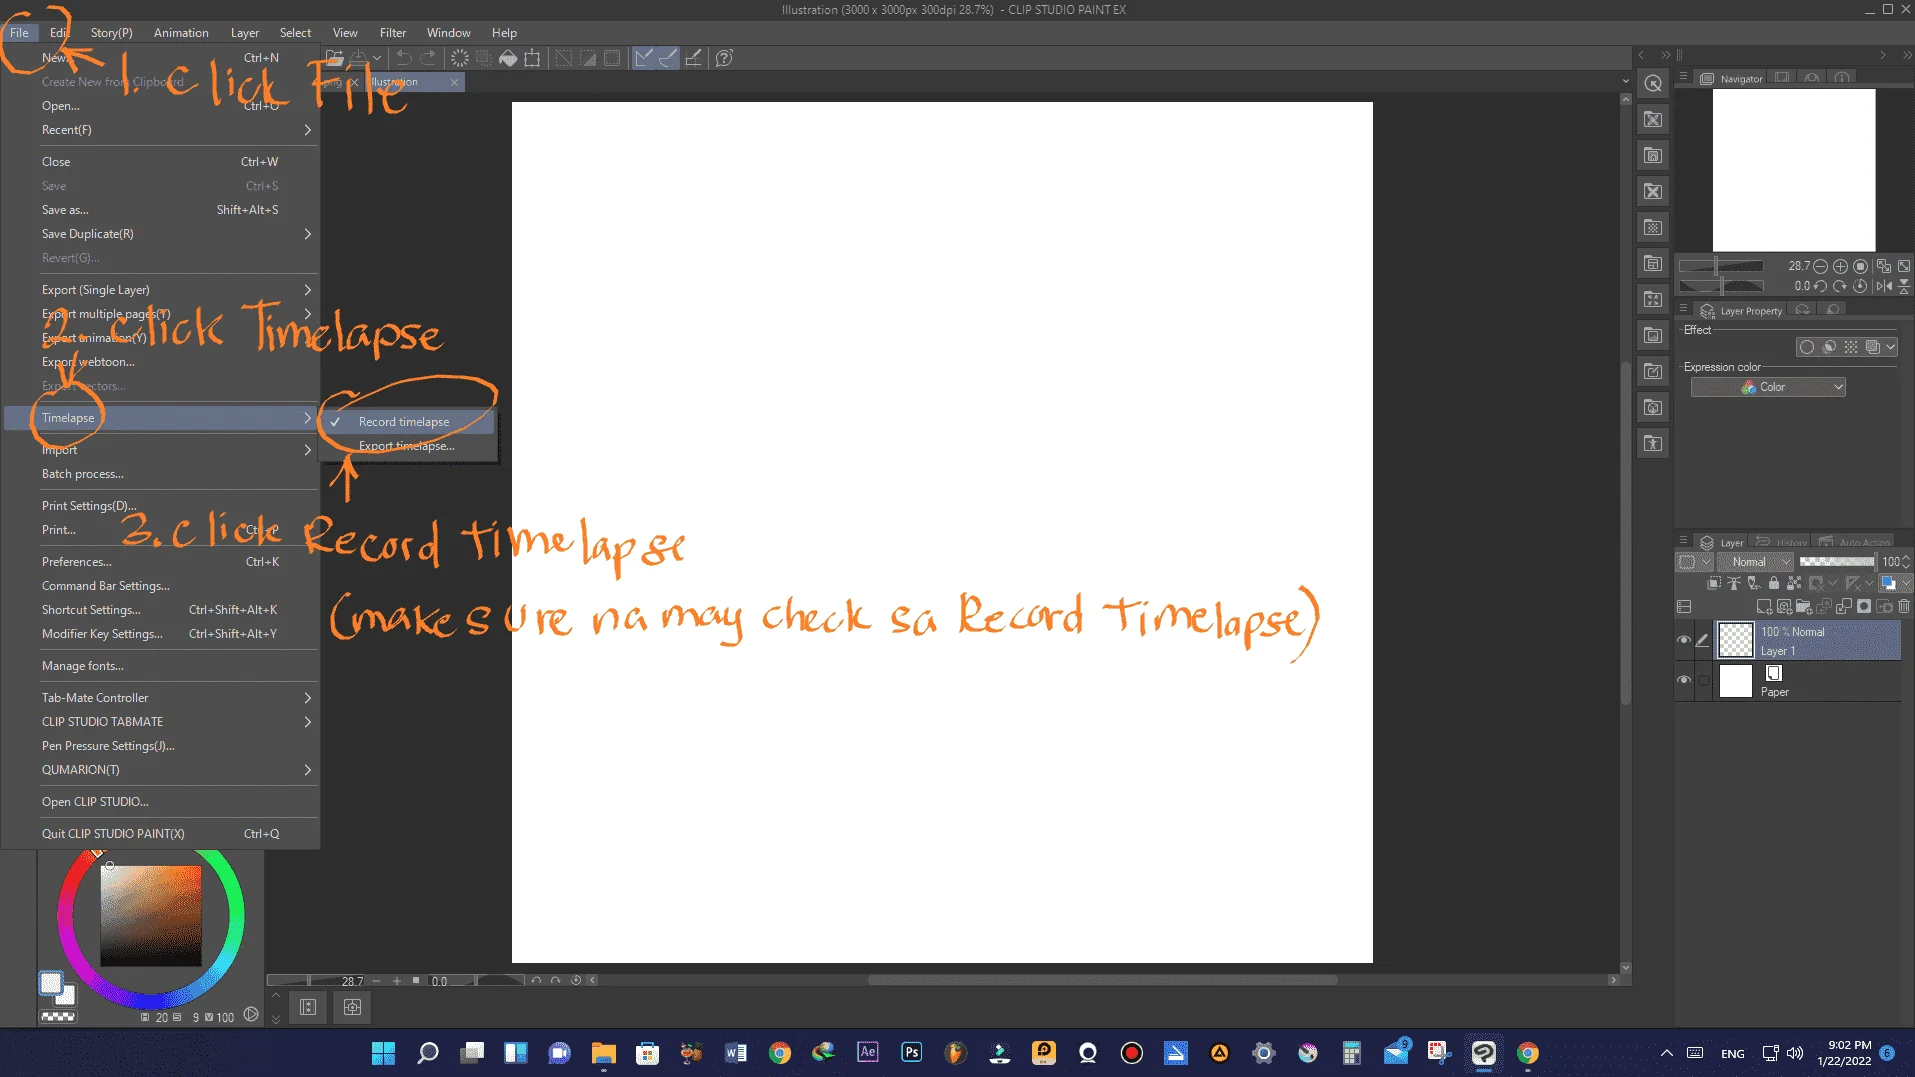Click the Show selection border icon
The height and width of the screenshot is (1077, 1915).
pyautogui.click(x=612, y=58)
